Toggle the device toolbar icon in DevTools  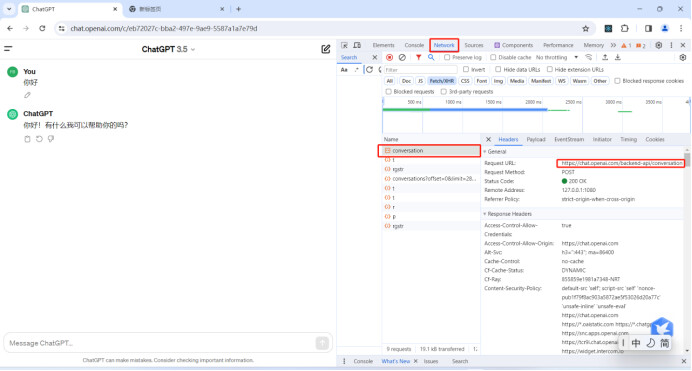pyautogui.click(x=357, y=45)
